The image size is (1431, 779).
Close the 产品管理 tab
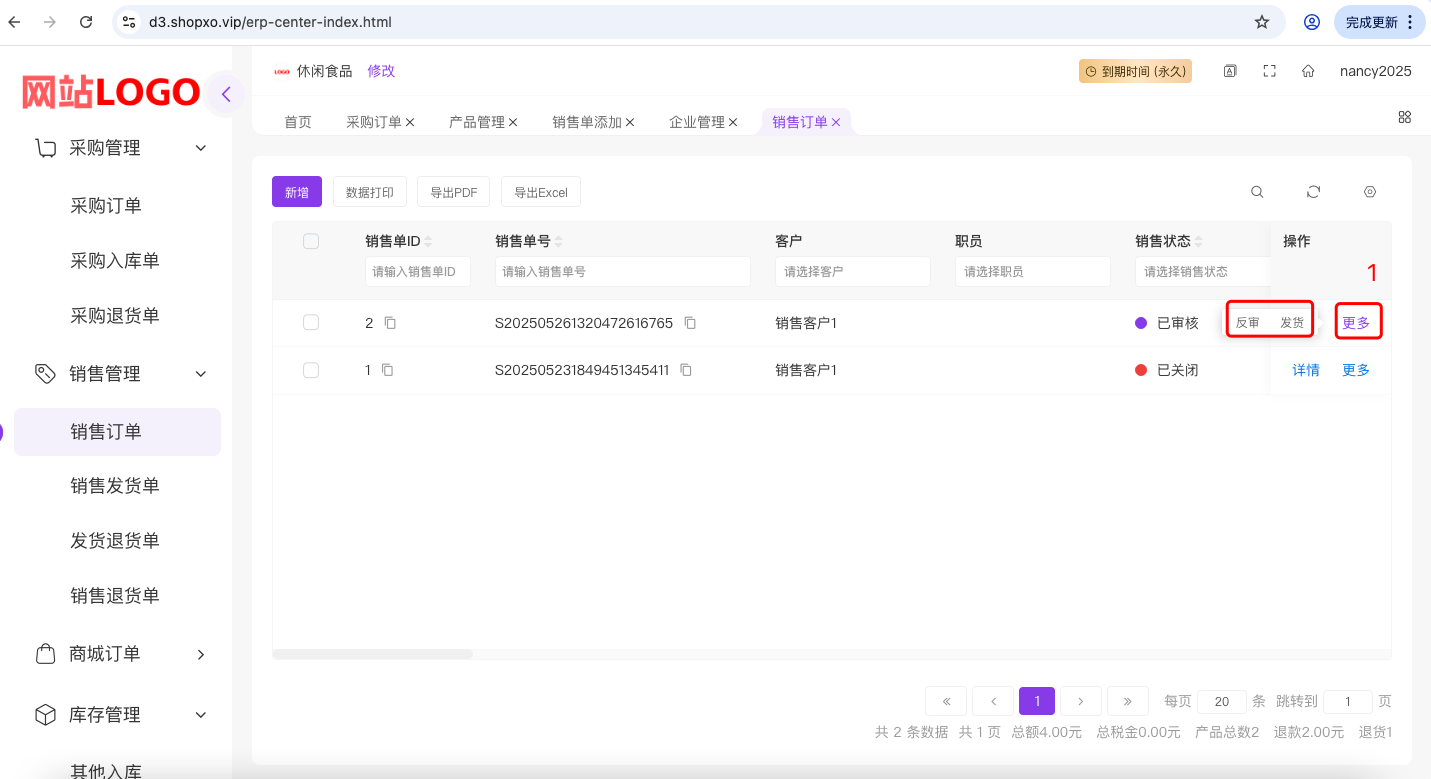[513, 122]
